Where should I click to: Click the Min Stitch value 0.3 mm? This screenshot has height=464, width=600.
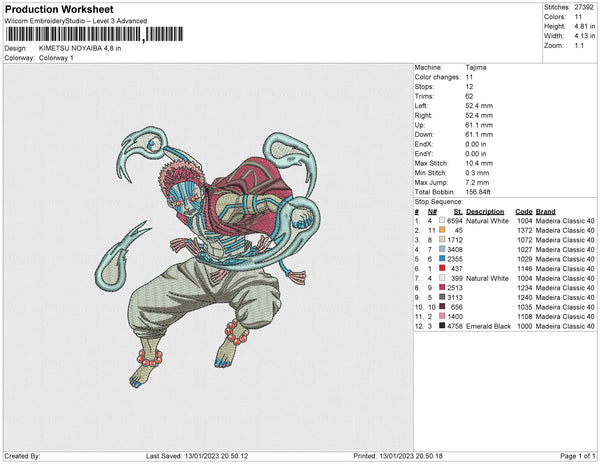(477, 173)
